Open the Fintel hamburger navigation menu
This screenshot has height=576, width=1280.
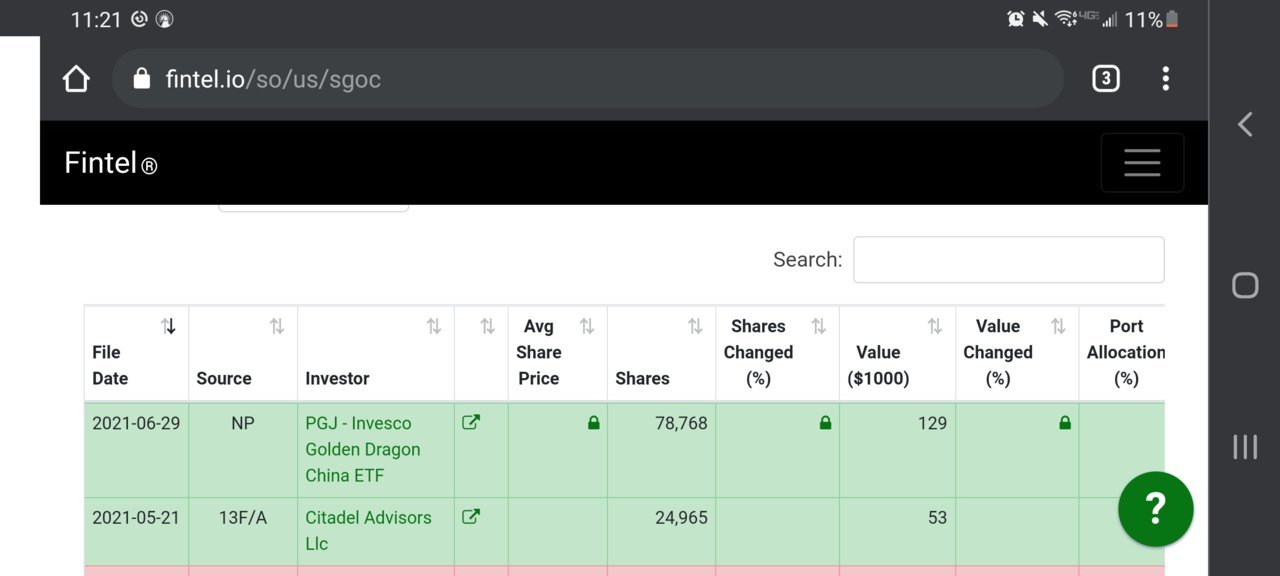1142,163
